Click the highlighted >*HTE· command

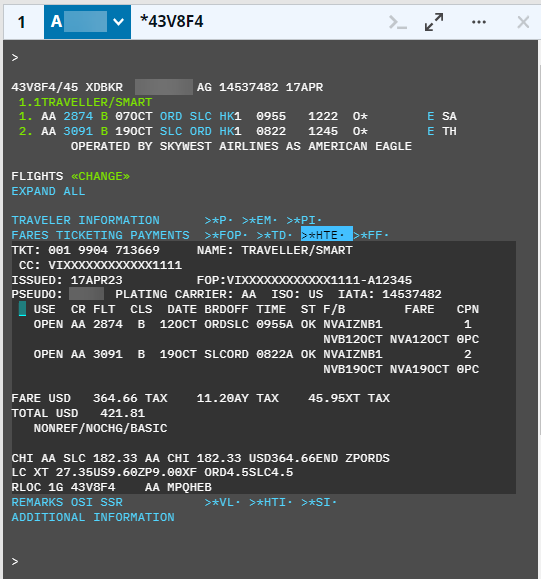(326, 234)
